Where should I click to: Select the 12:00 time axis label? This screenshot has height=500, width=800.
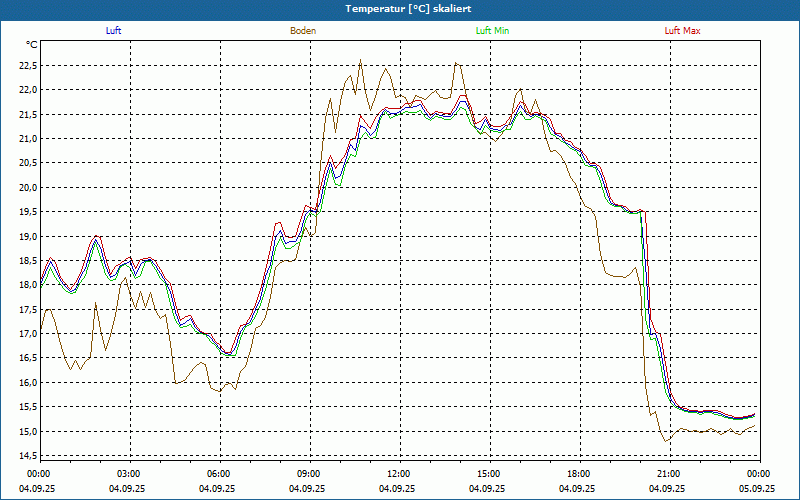coord(398,474)
